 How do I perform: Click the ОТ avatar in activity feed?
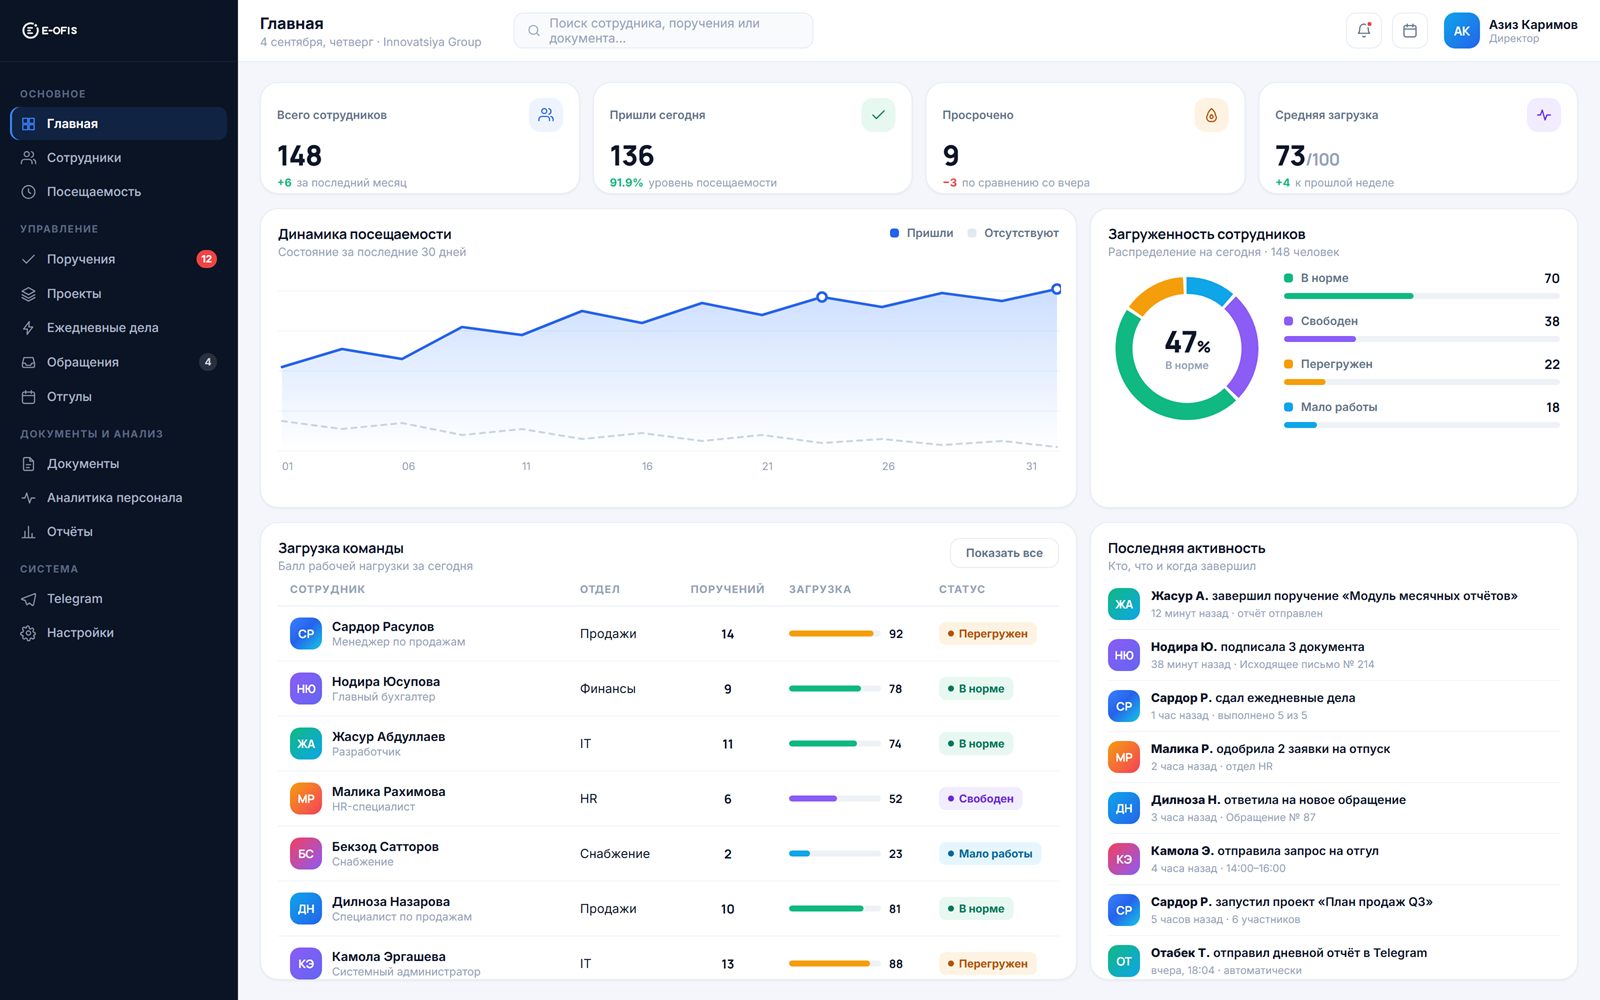click(1124, 961)
